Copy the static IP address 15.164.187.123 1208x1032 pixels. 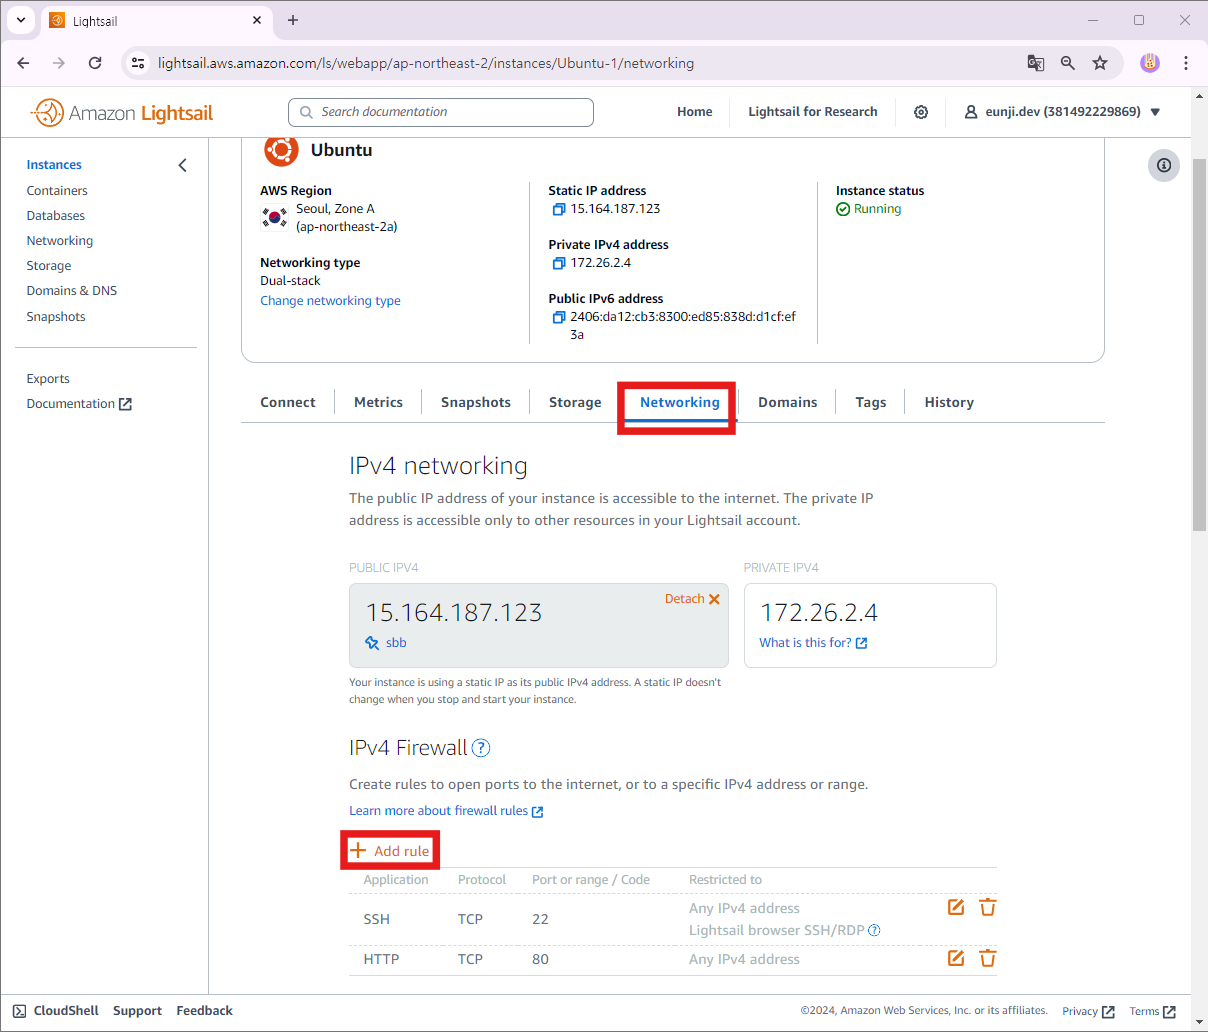pos(559,209)
